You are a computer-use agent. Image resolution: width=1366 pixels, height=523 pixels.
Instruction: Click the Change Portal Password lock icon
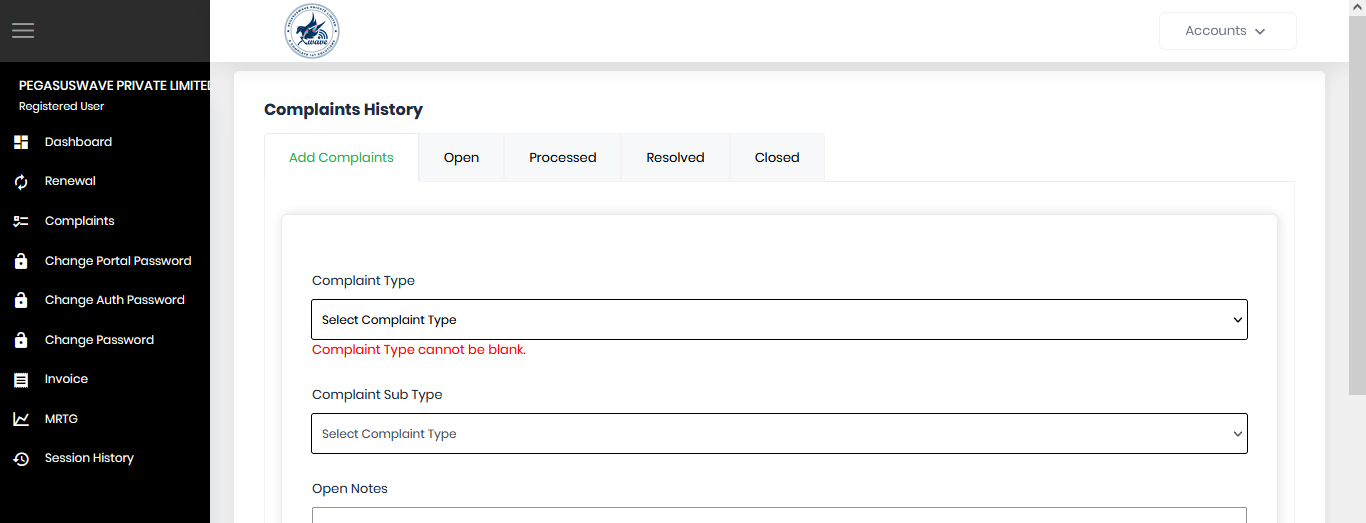[x=21, y=261]
